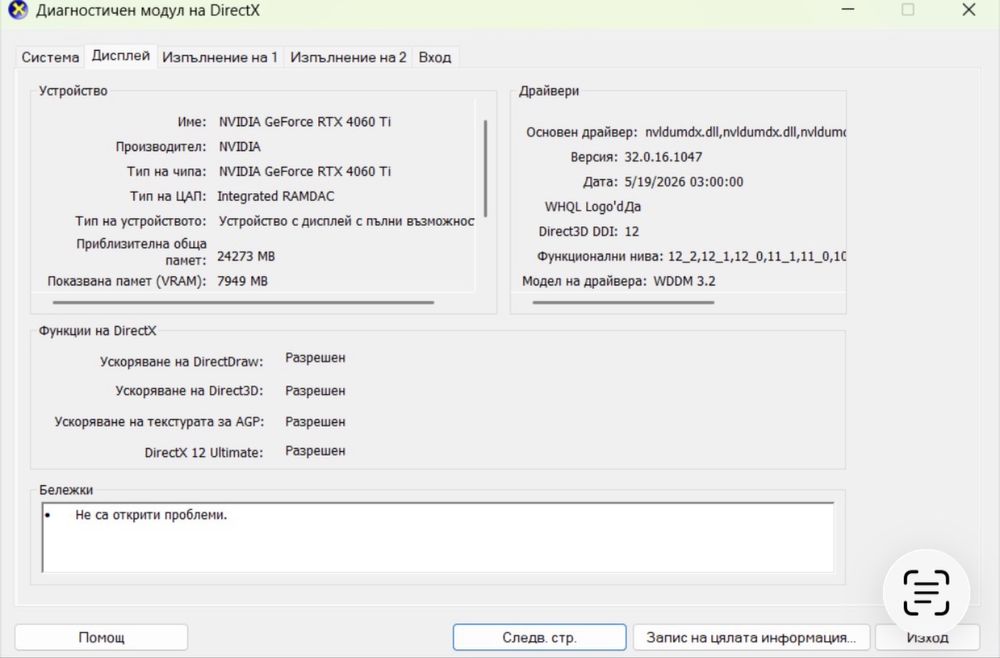Click the horizontal scrollbar in Устройство panel
The width and height of the screenshot is (1000, 658).
(243, 302)
